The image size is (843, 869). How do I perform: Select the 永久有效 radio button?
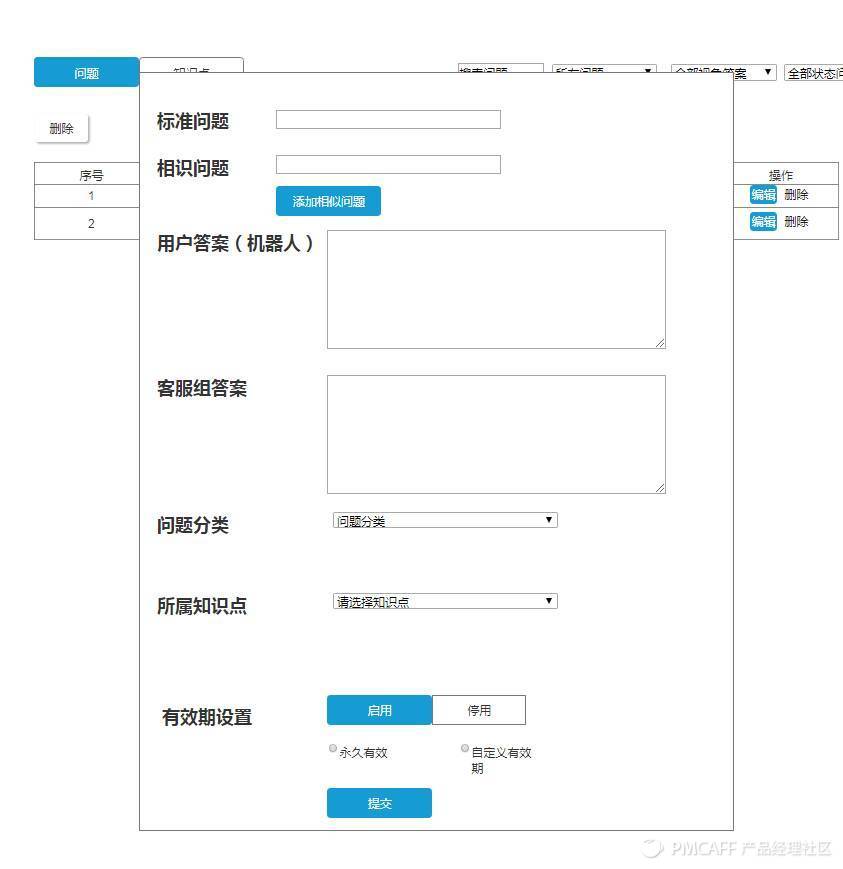[332, 748]
